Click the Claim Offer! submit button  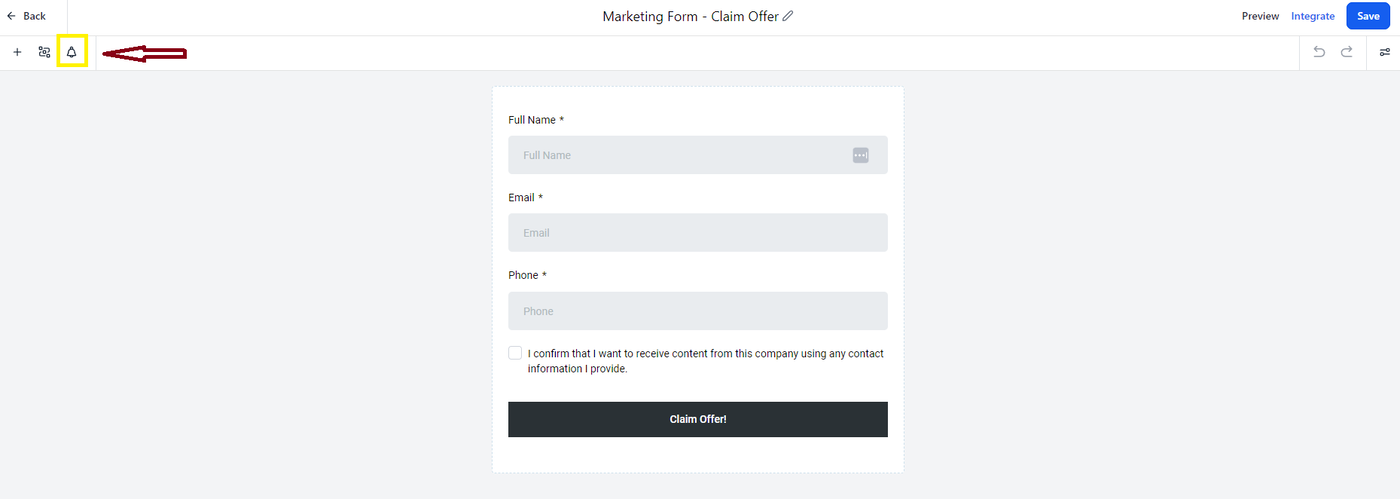[697, 419]
